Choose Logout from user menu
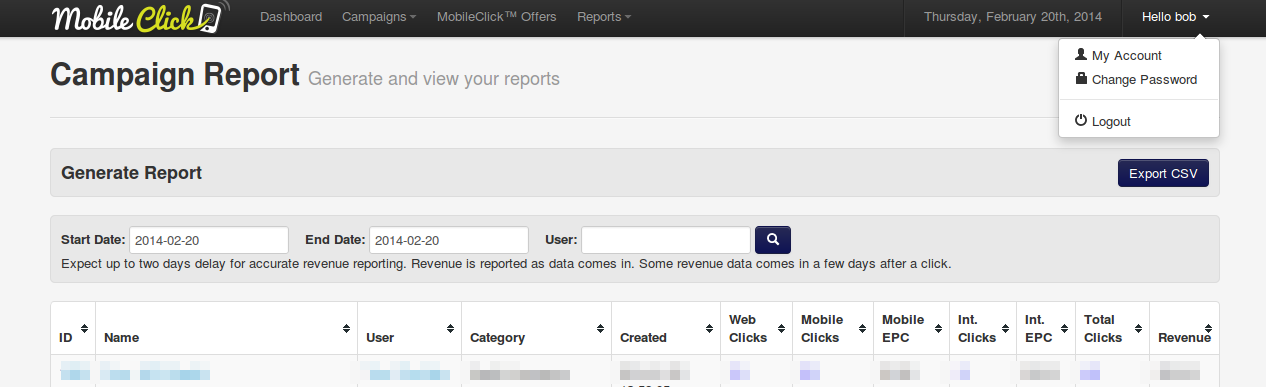1266x387 pixels. (x=1139, y=121)
